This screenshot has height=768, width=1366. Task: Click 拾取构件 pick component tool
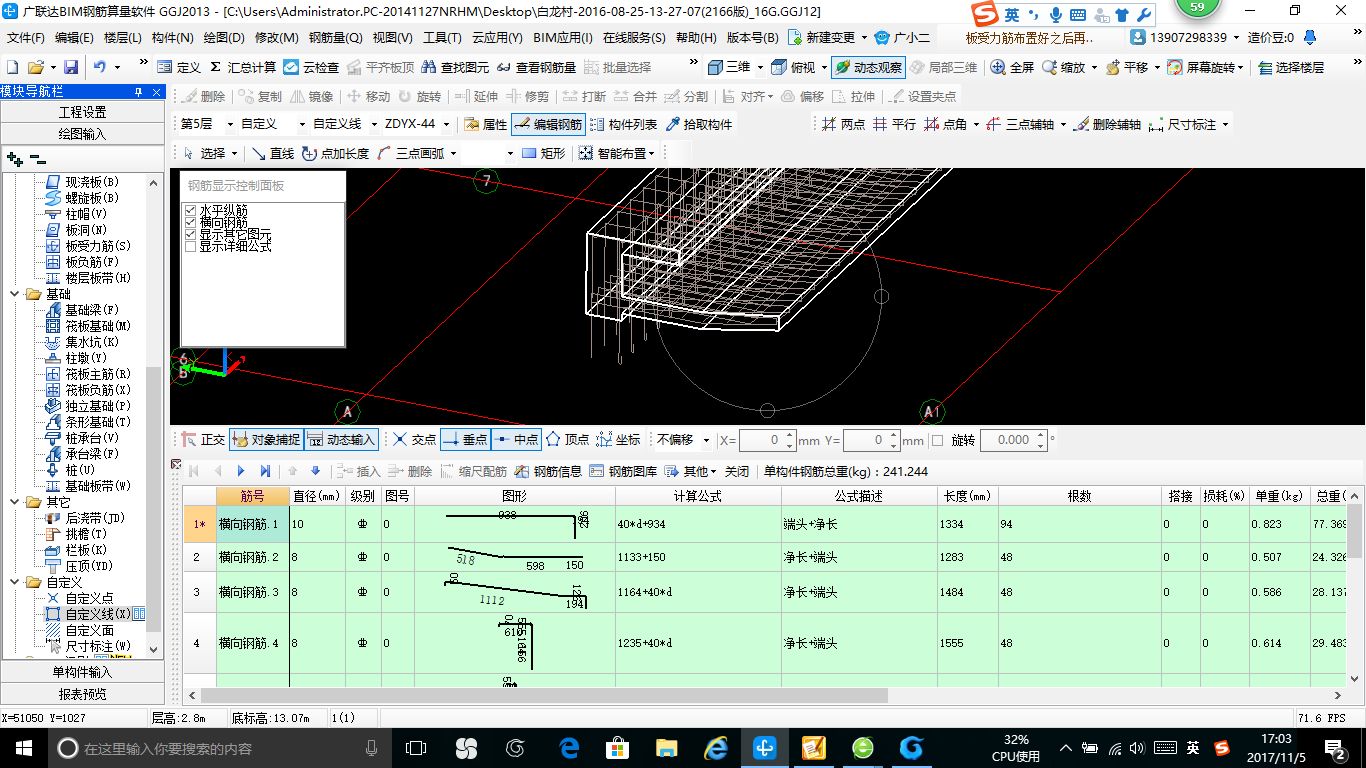click(x=698, y=124)
